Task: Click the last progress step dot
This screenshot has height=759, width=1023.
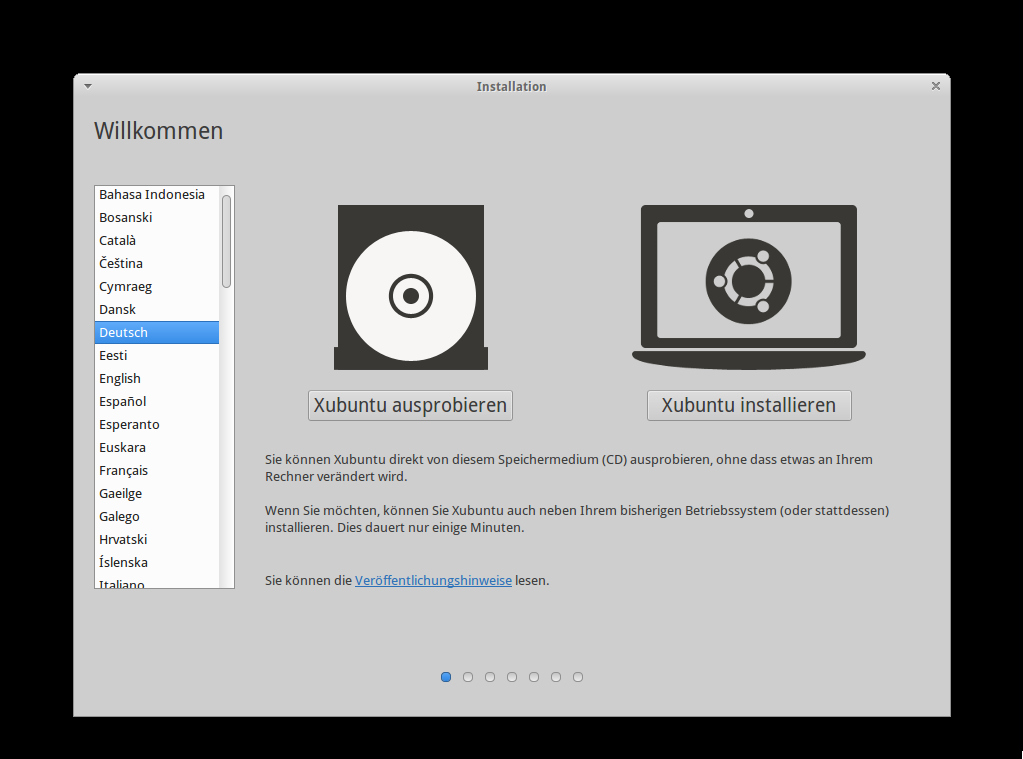Action: pyautogui.click(x=578, y=677)
